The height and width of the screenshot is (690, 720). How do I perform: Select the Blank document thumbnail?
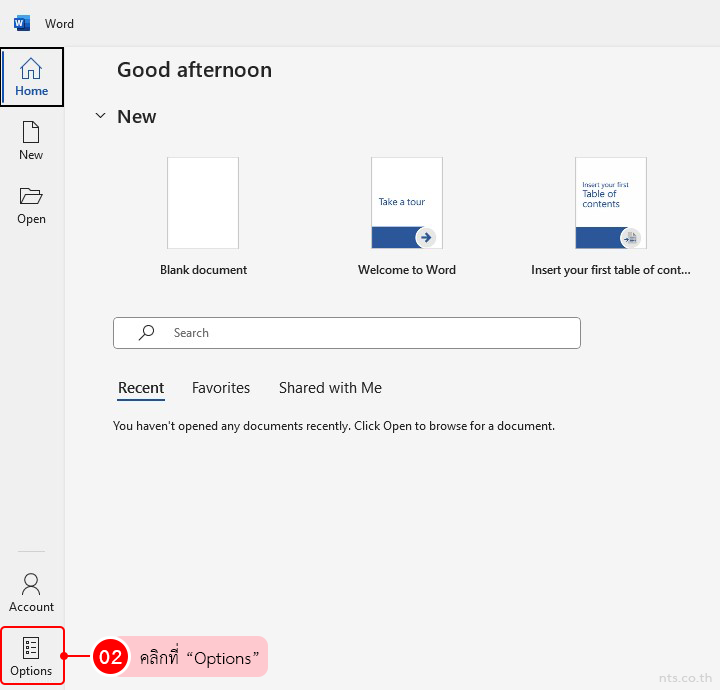[203, 203]
